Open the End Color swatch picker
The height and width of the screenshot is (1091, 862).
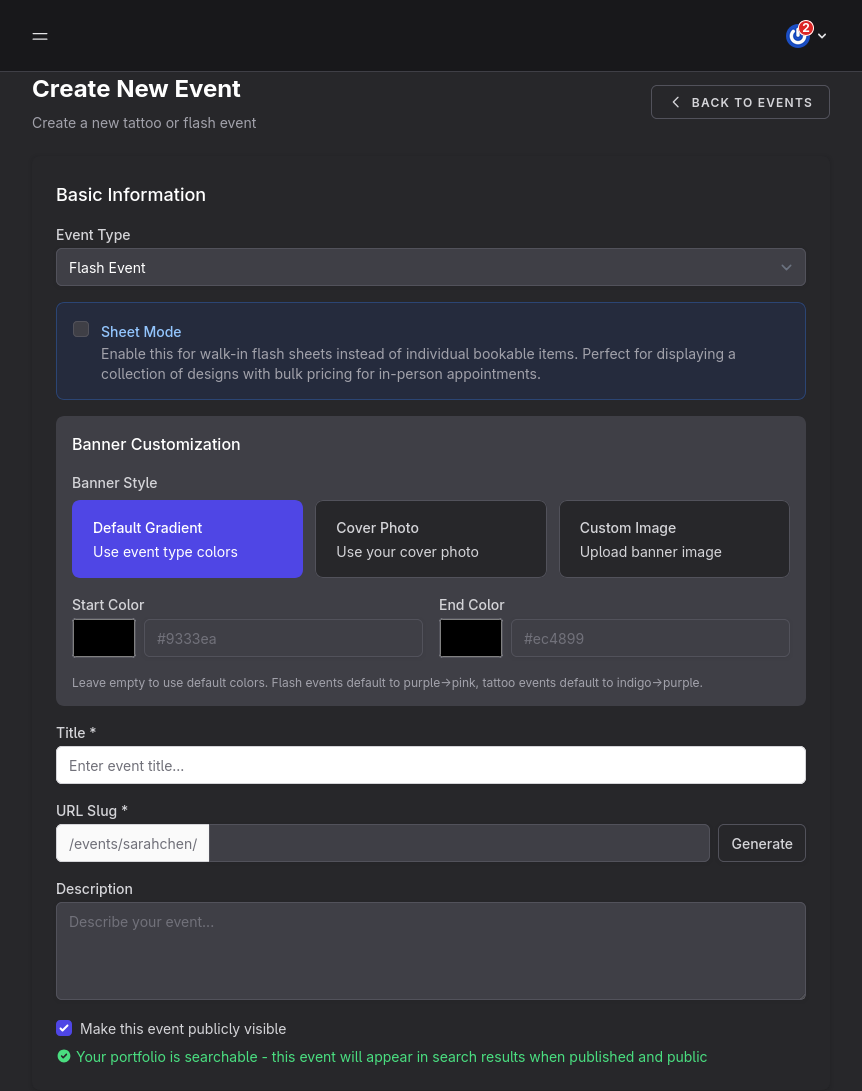pyautogui.click(x=471, y=638)
